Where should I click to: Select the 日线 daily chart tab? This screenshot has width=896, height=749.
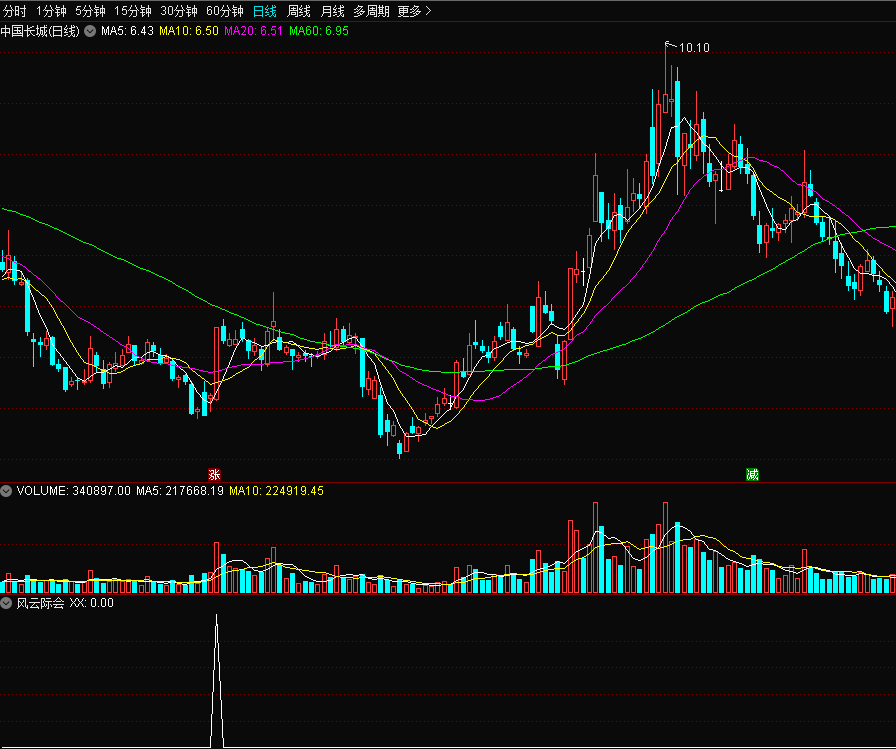pos(265,11)
